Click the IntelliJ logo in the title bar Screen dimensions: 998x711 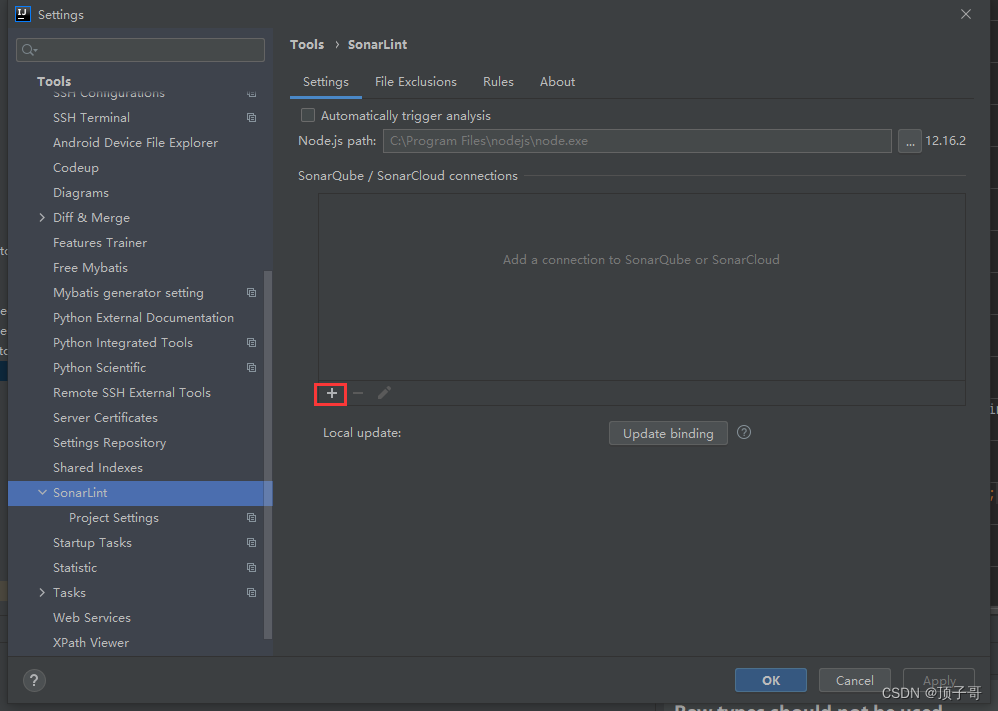(x=23, y=14)
